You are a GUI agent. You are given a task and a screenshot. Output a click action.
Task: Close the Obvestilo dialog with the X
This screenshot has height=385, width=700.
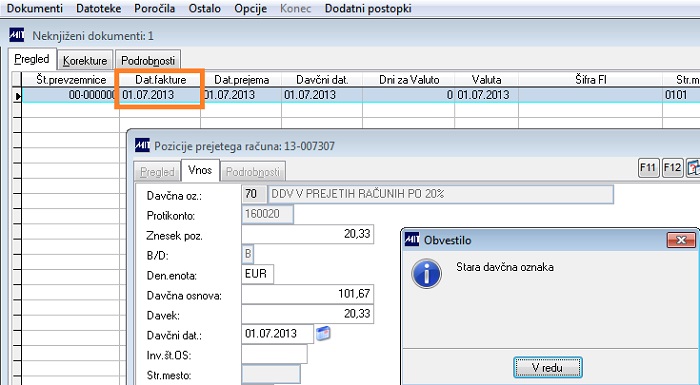point(681,240)
